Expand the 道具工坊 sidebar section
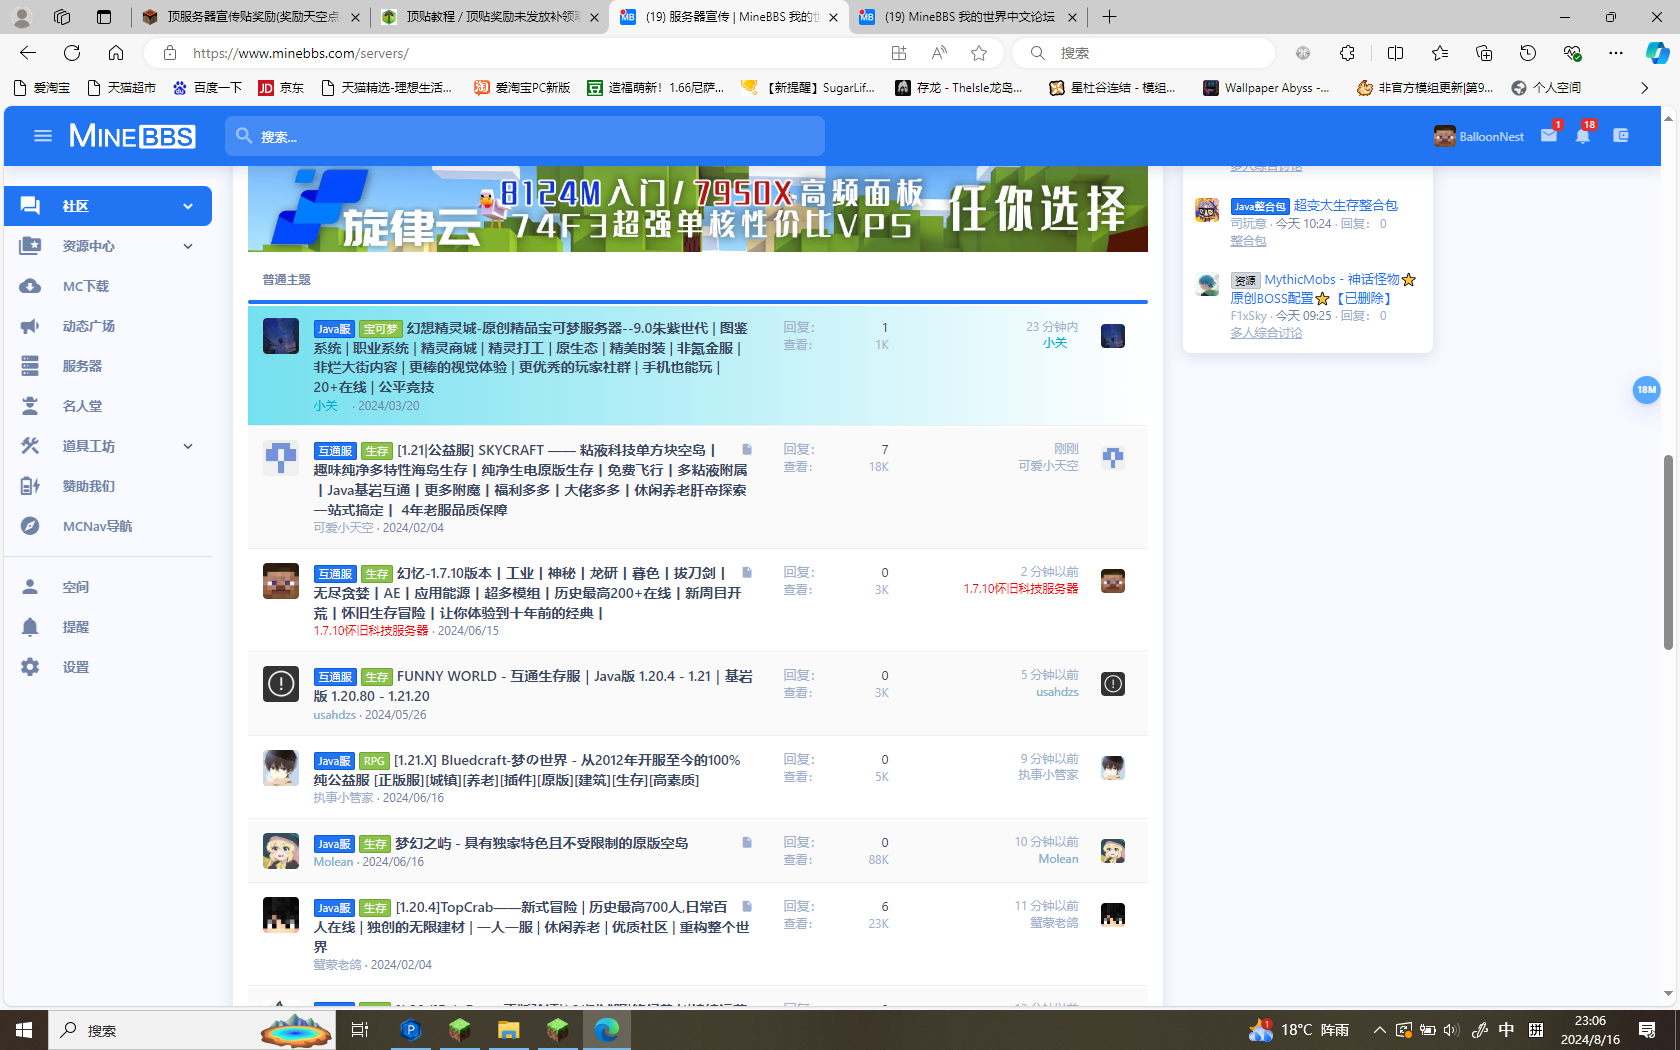Screen dimensions: 1680x1050 (188, 446)
